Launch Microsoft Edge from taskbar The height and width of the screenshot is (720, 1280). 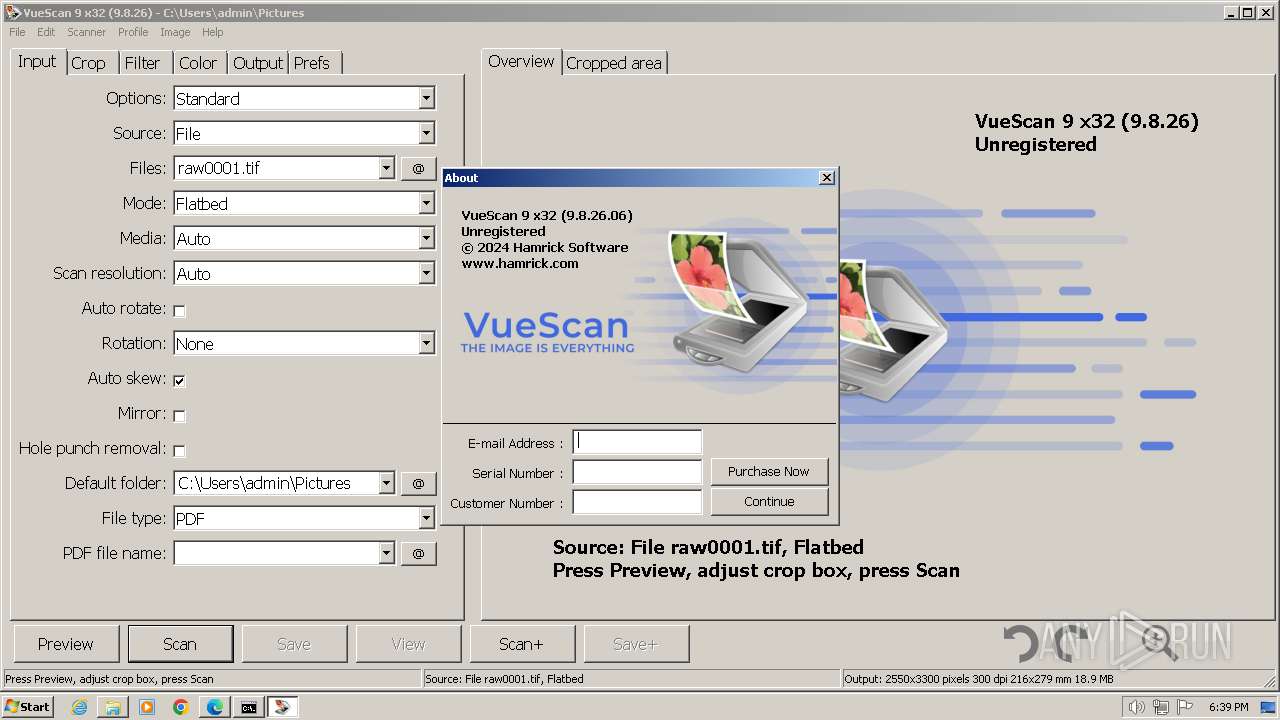(x=215, y=707)
